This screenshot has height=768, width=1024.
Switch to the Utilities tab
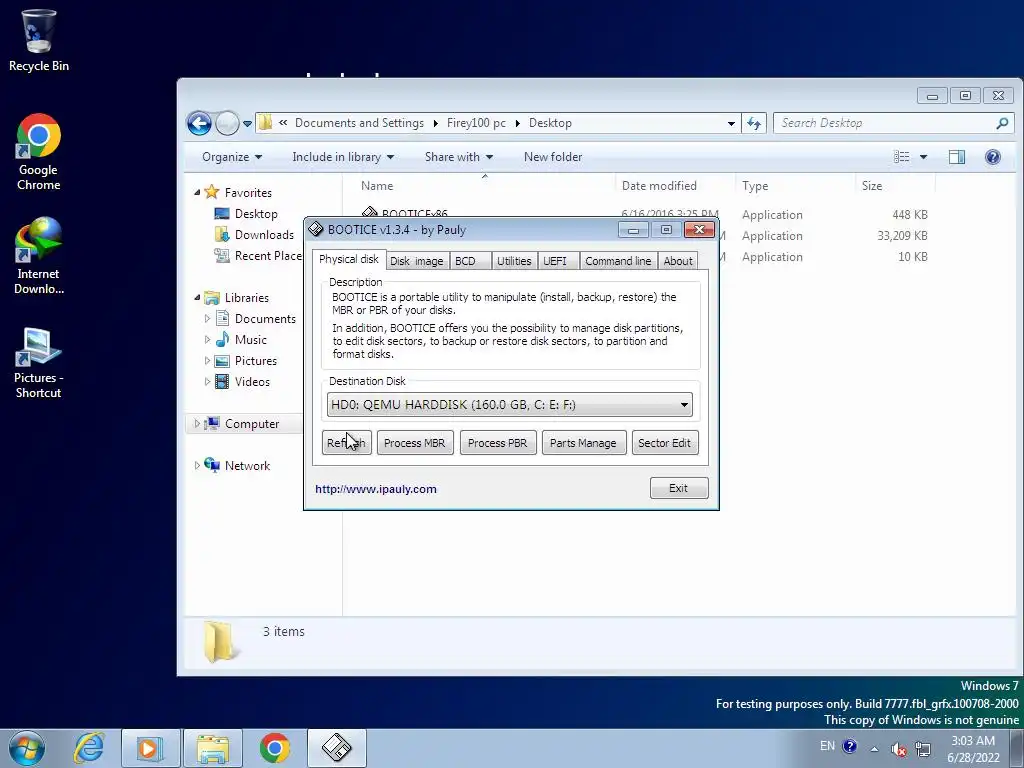[514, 261]
